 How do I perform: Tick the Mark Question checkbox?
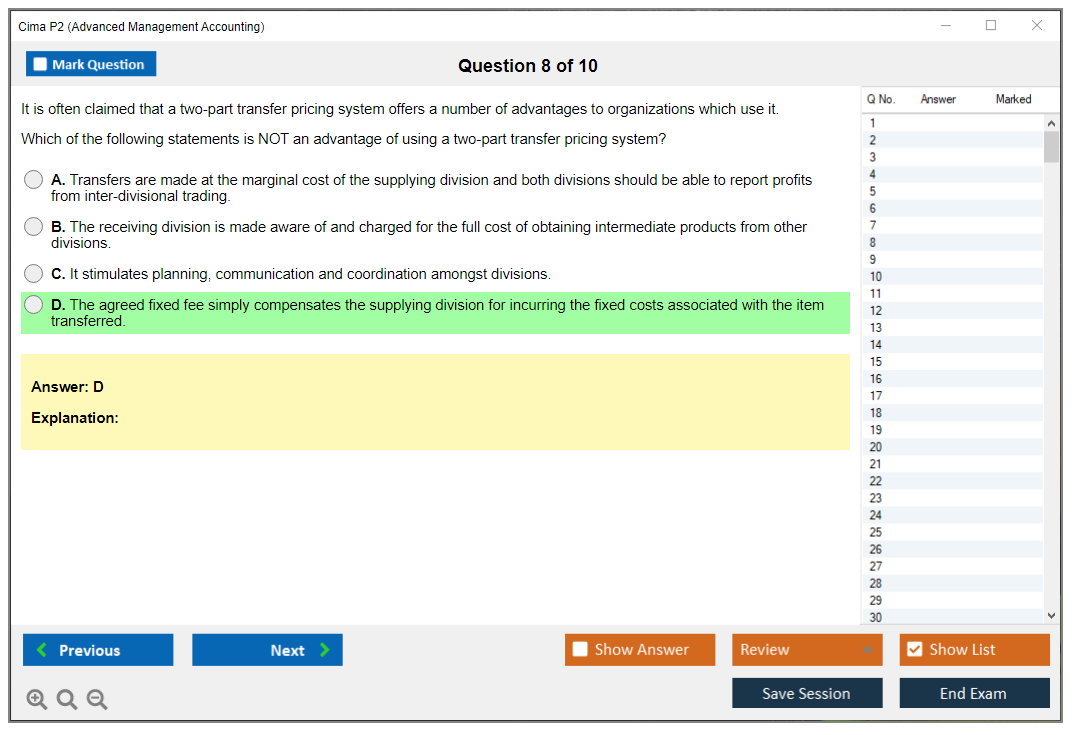(x=41, y=65)
